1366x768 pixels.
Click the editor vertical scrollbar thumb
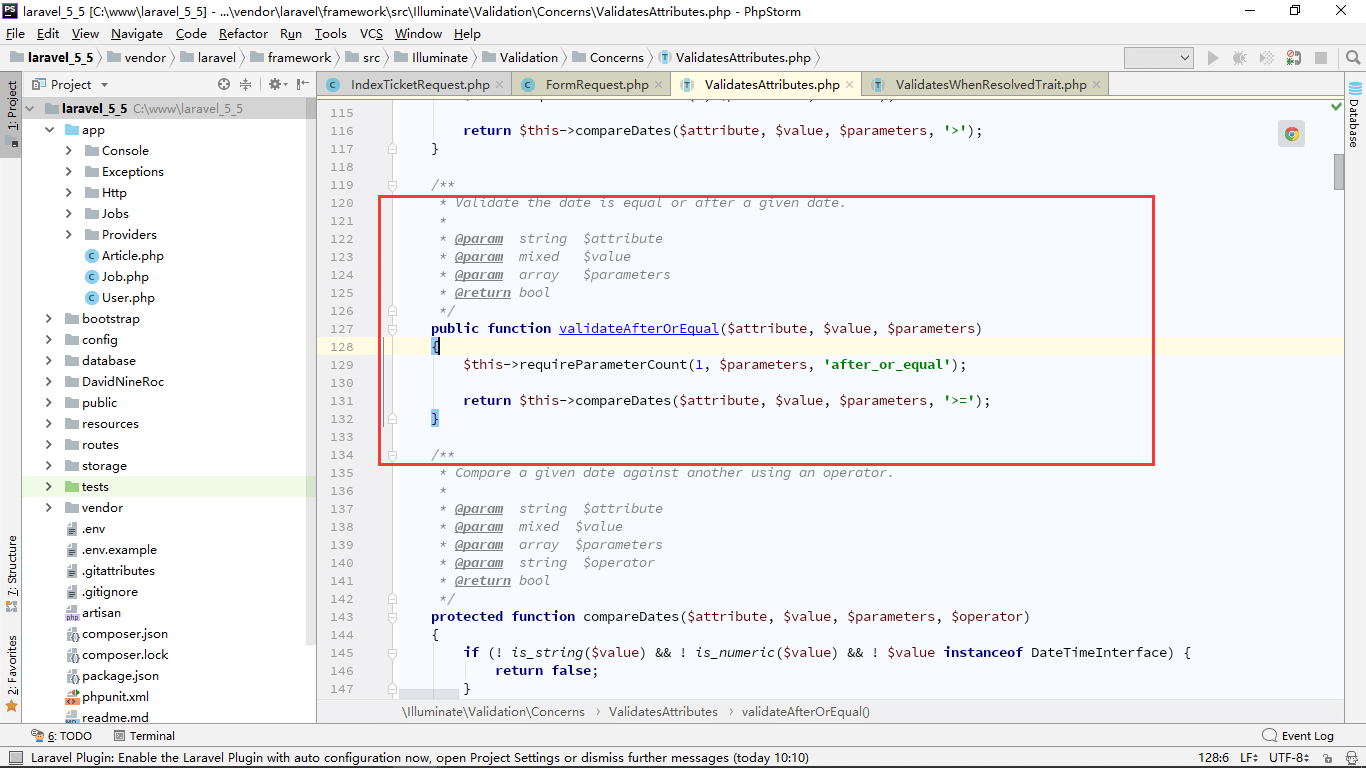1339,172
